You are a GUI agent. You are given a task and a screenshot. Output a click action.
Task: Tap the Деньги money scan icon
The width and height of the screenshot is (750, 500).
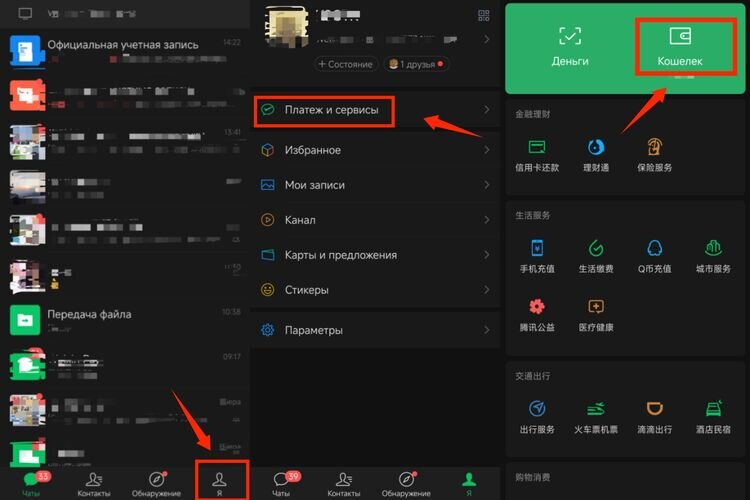(570, 36)
